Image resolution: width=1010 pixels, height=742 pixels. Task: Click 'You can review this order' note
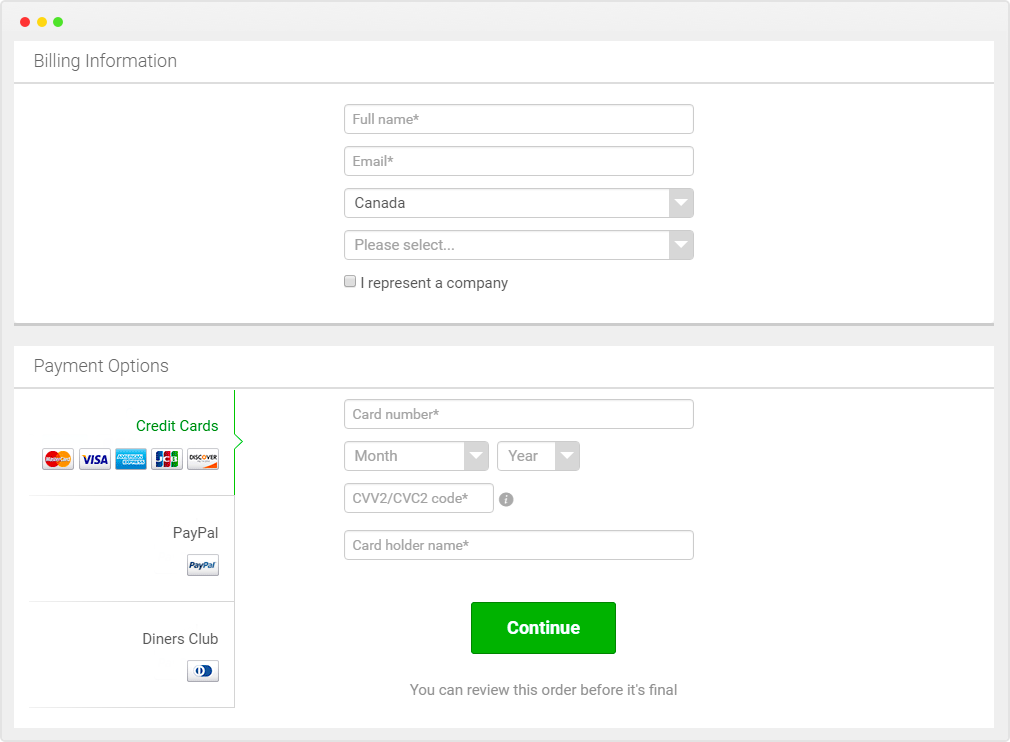[x=543, y=690]
